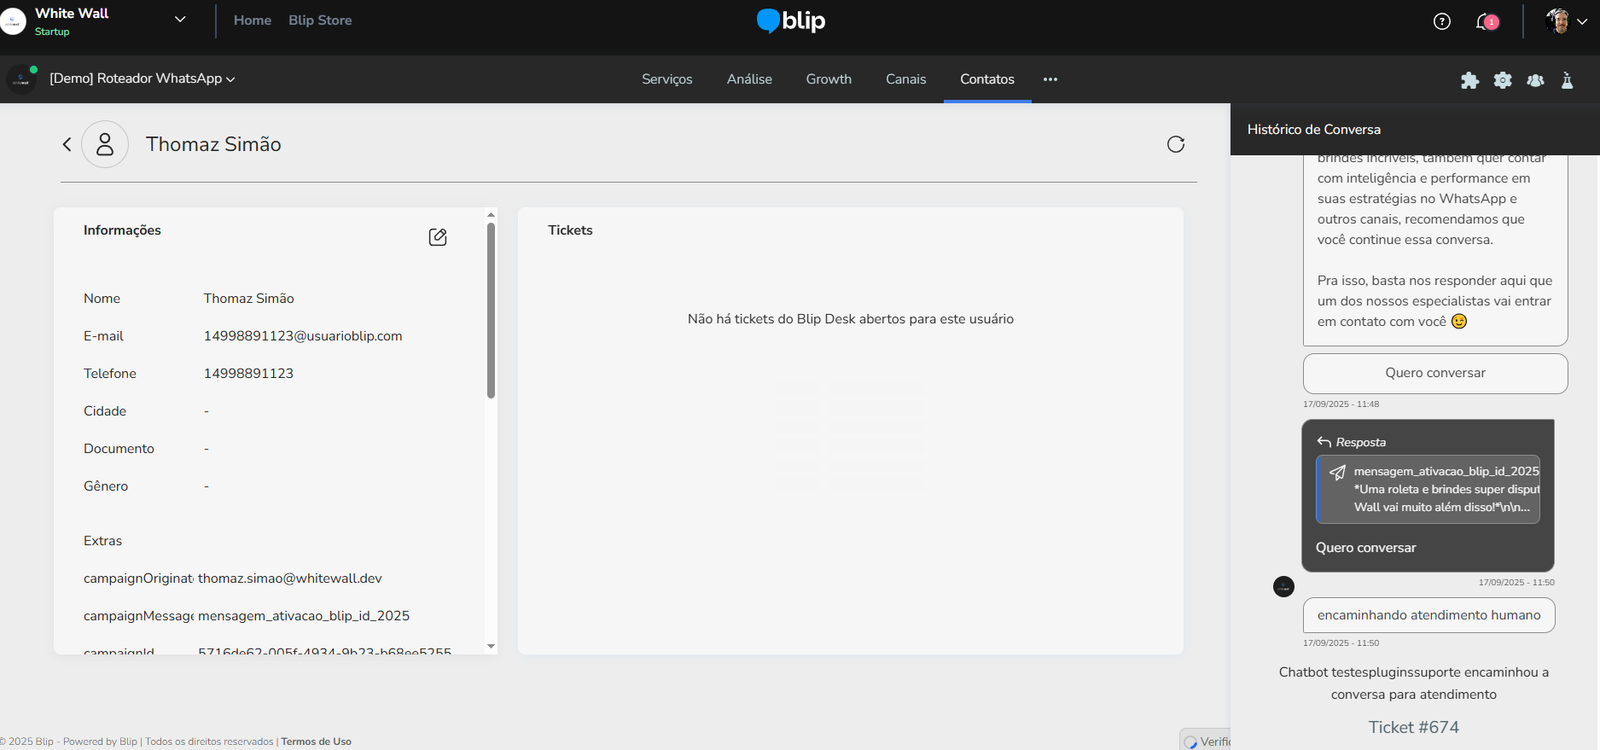Go to the Home link
The image size is (1600, 750).
click(x=252, y=20)
